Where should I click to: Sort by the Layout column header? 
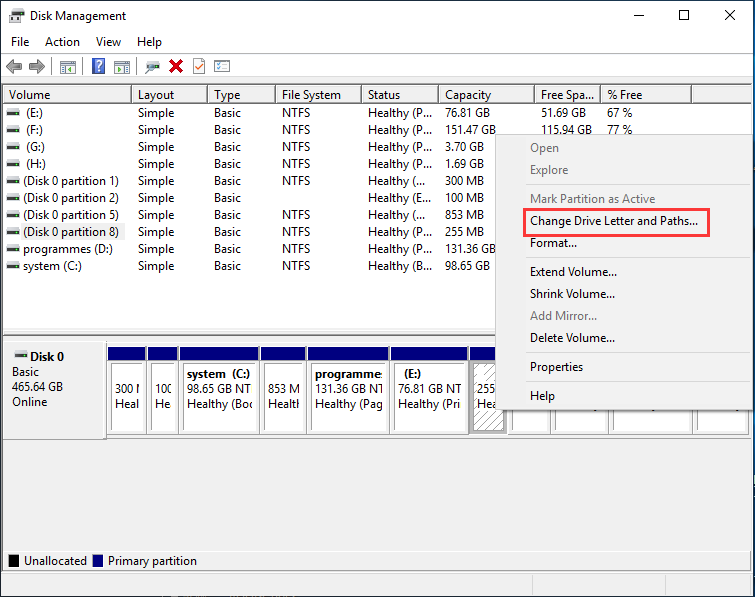pyautogui.click(x=169, y=94)
